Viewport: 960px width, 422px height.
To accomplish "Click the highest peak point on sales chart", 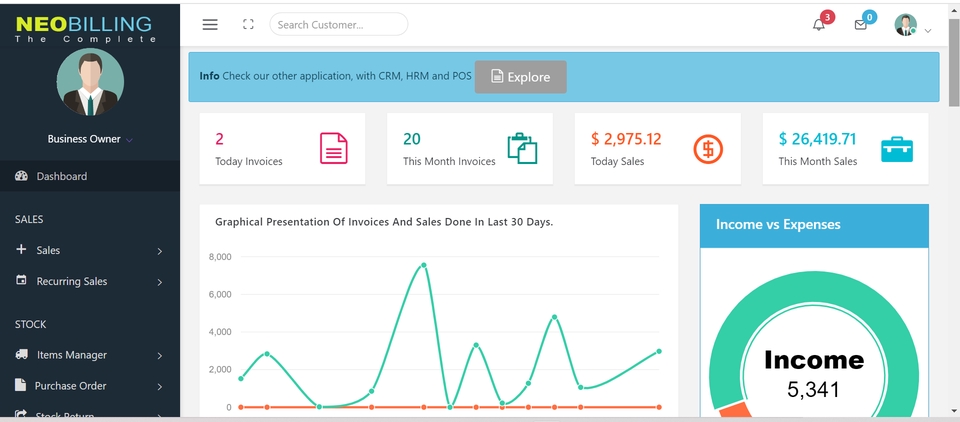I will tap(424, 265).
